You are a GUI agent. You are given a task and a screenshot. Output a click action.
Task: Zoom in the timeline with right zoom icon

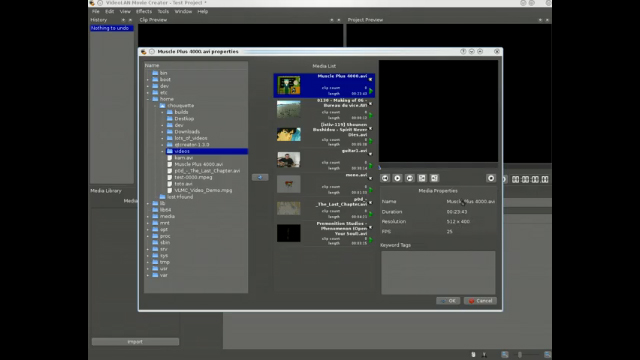(x=547, y=355)
